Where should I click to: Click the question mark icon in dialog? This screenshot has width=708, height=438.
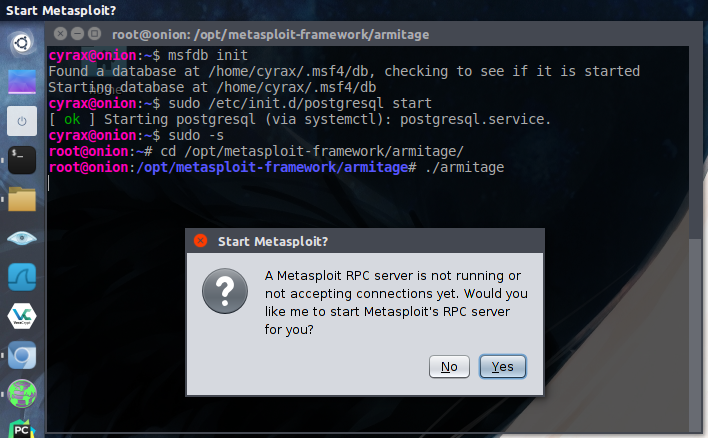224,291
